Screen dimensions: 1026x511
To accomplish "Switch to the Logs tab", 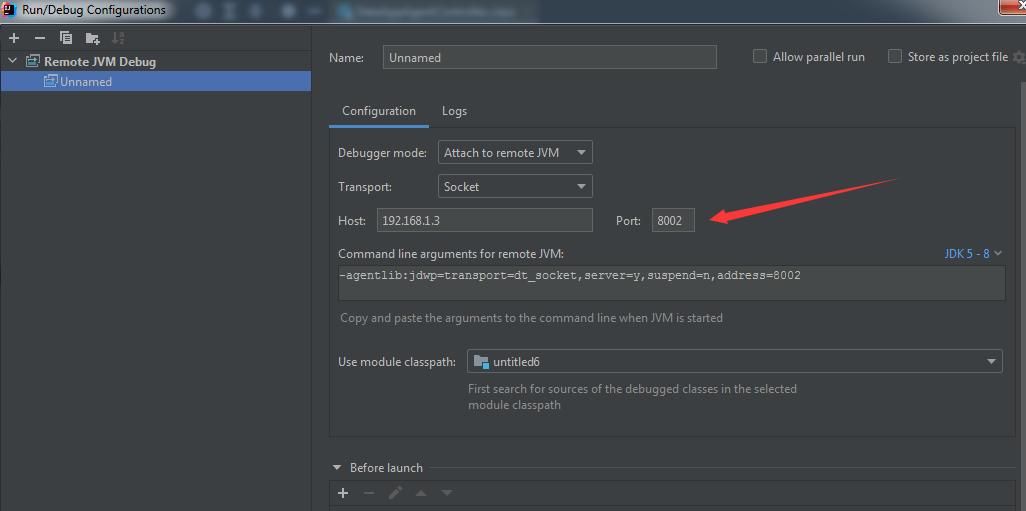I will (454, 111).
